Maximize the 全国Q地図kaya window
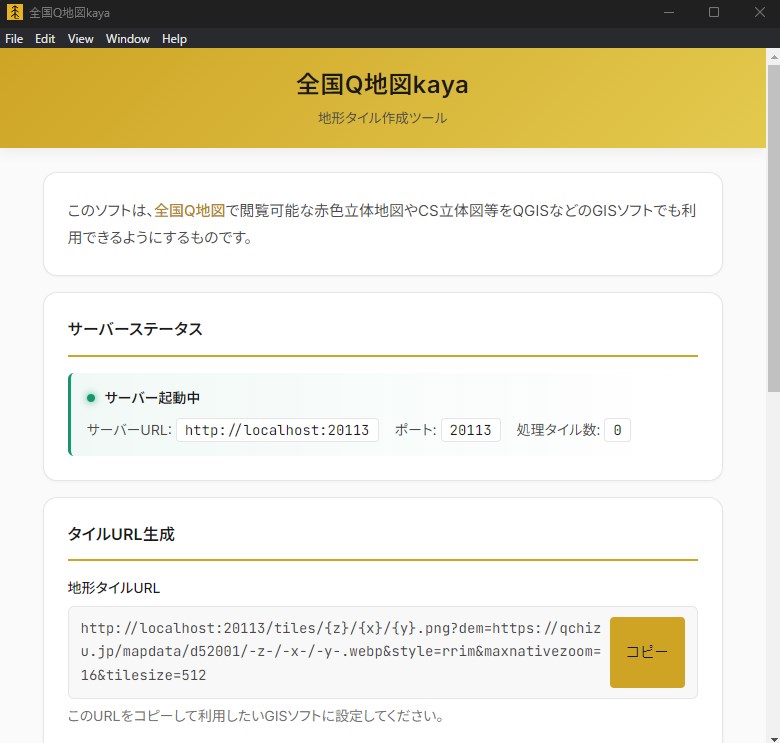 point(714,13)
